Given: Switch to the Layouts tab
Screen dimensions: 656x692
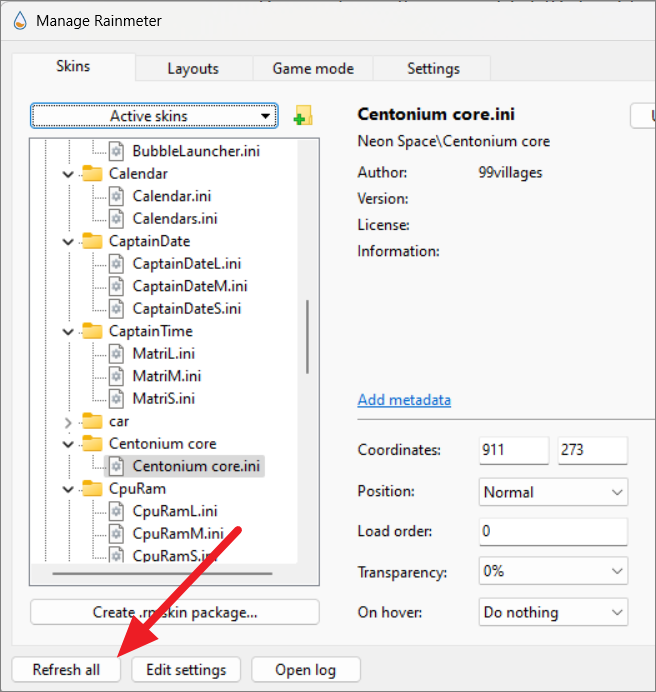Looking at the screenshot, I should coord(193,68).
